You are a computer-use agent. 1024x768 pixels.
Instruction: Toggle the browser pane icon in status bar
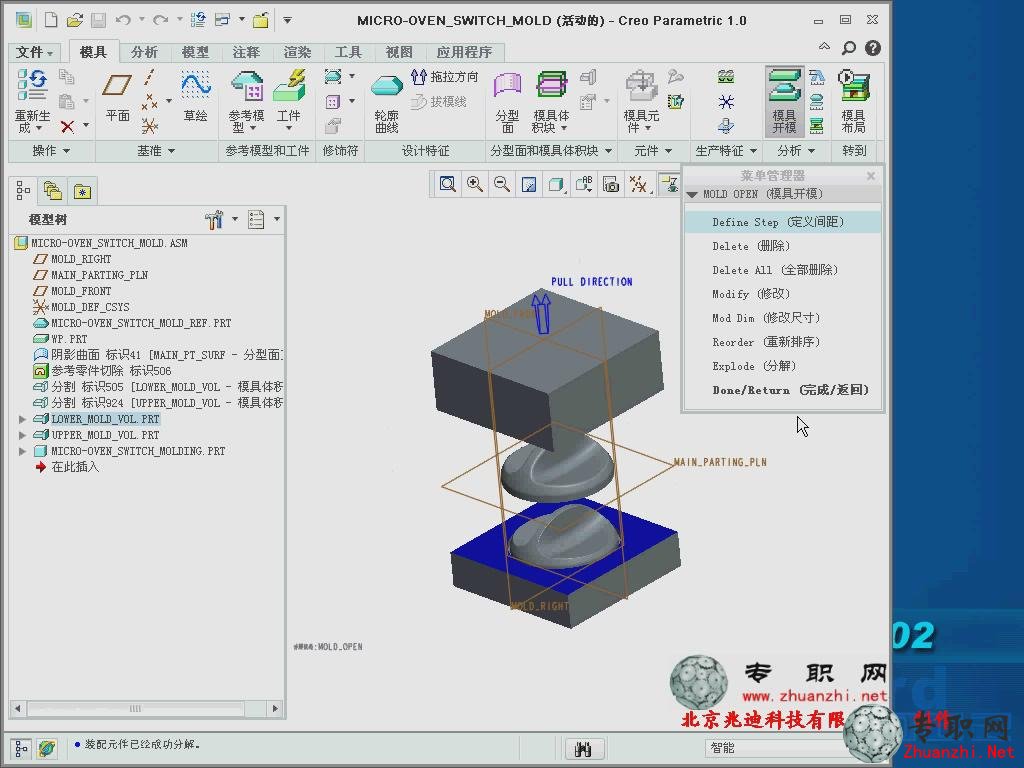click(46, 748)
